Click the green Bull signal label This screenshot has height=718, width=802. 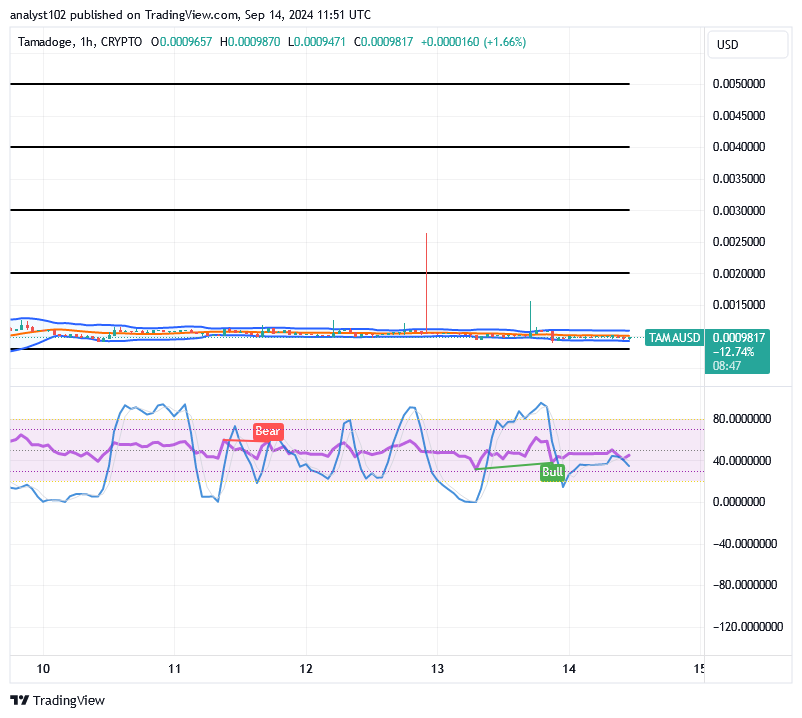(x=552, y=471)
